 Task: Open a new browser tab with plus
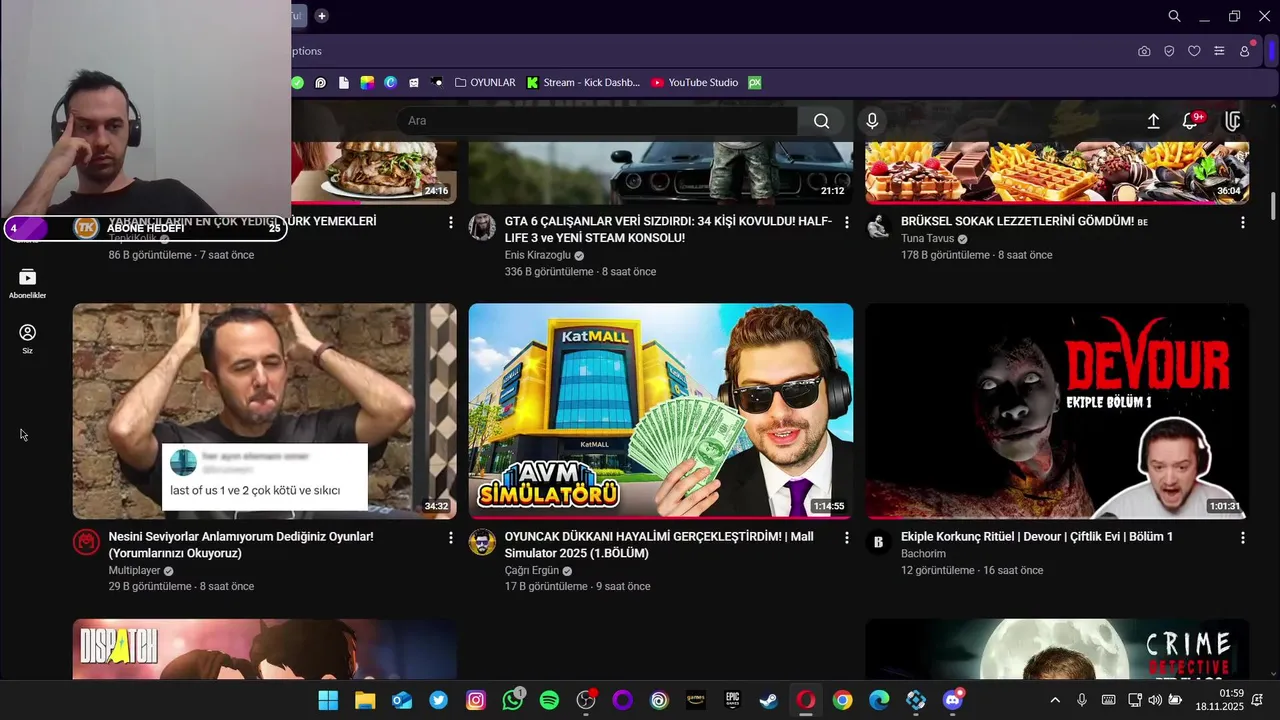tap(321, 16)
